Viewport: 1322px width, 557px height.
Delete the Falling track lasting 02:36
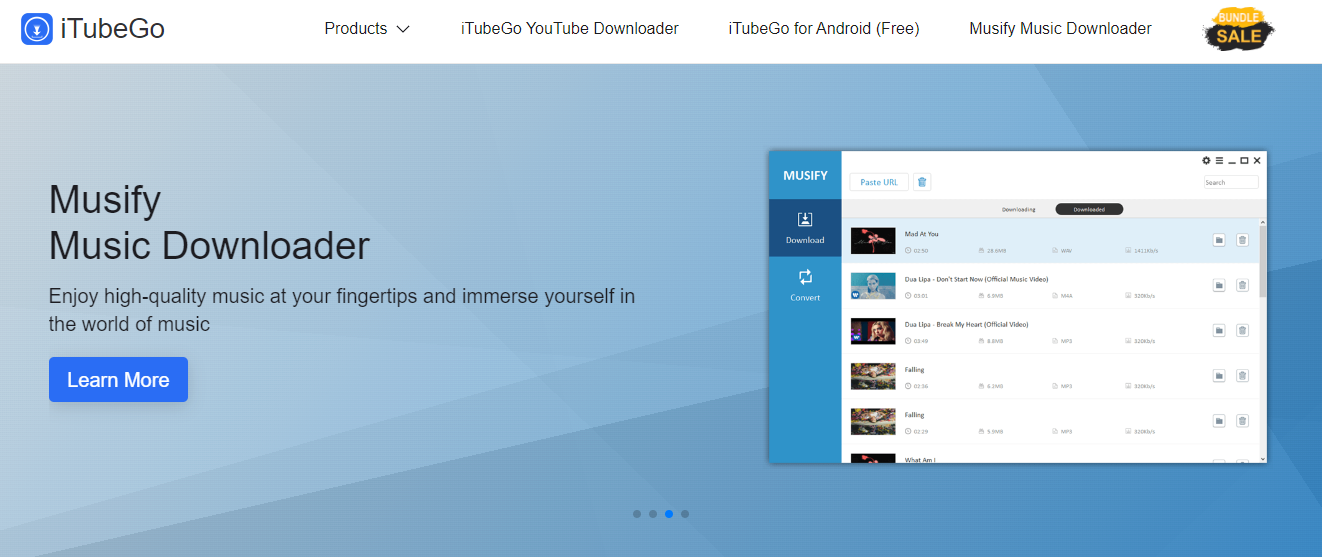1242,375
